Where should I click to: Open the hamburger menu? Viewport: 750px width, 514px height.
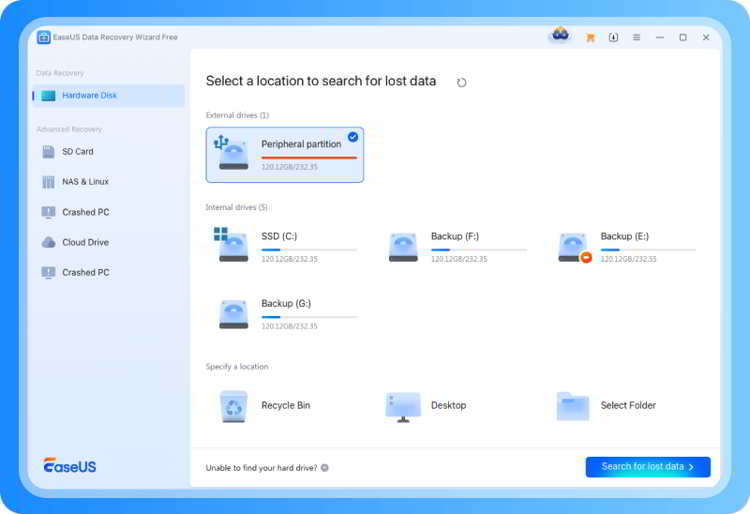coord(636,37)
